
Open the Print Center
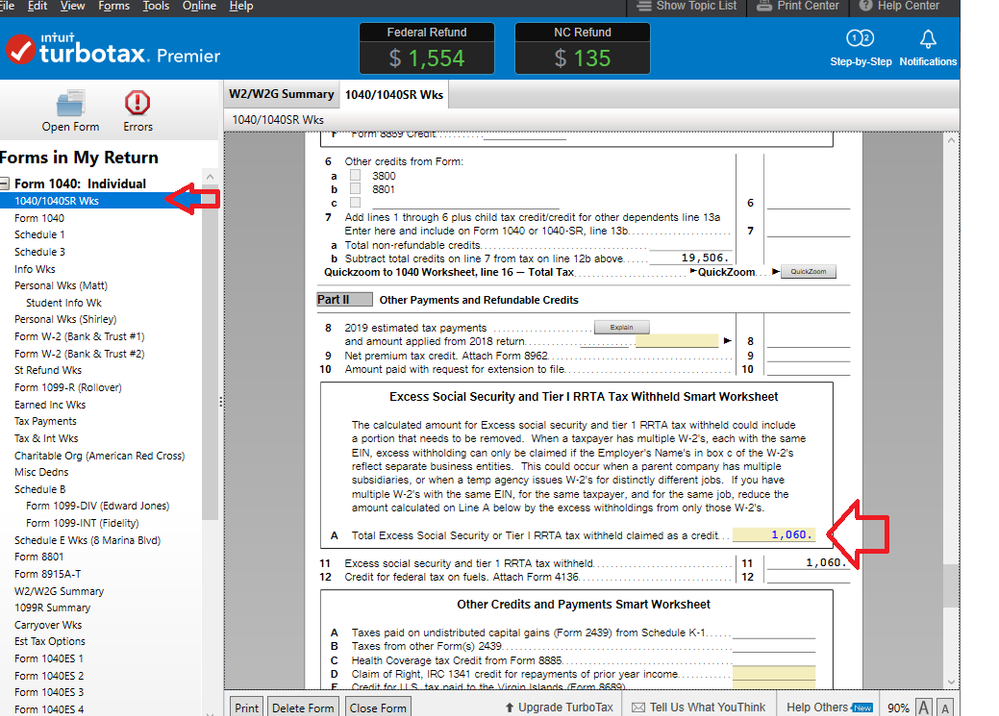799,6
